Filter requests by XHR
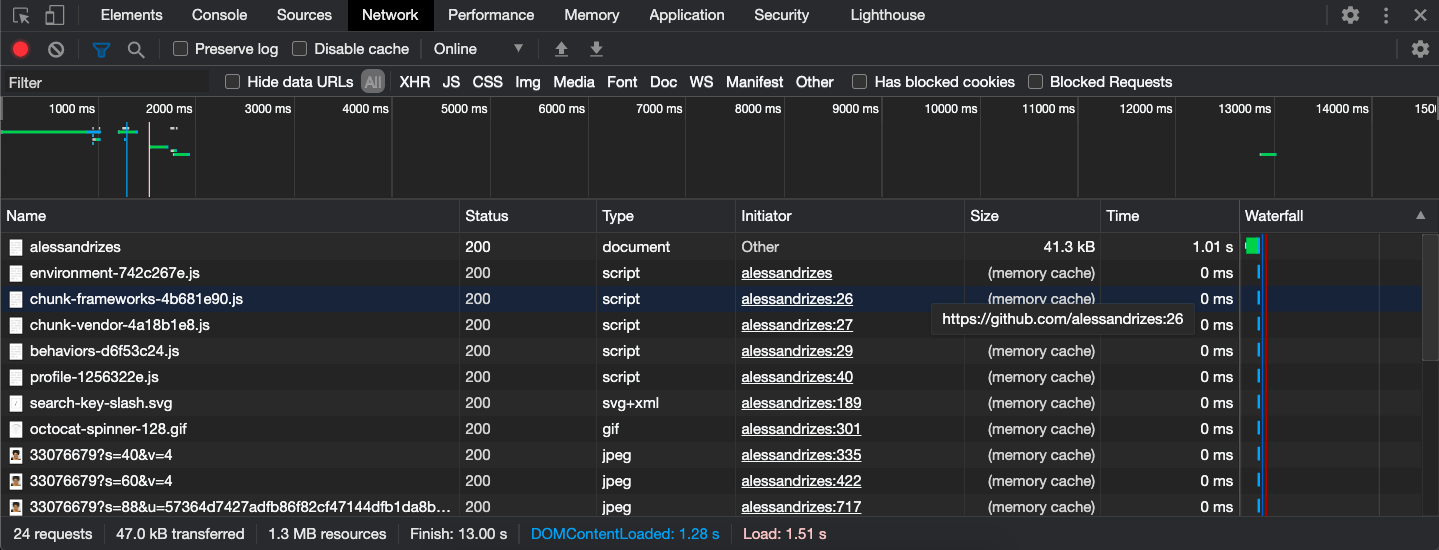The image size is (1439, 550). pos(415,82)
